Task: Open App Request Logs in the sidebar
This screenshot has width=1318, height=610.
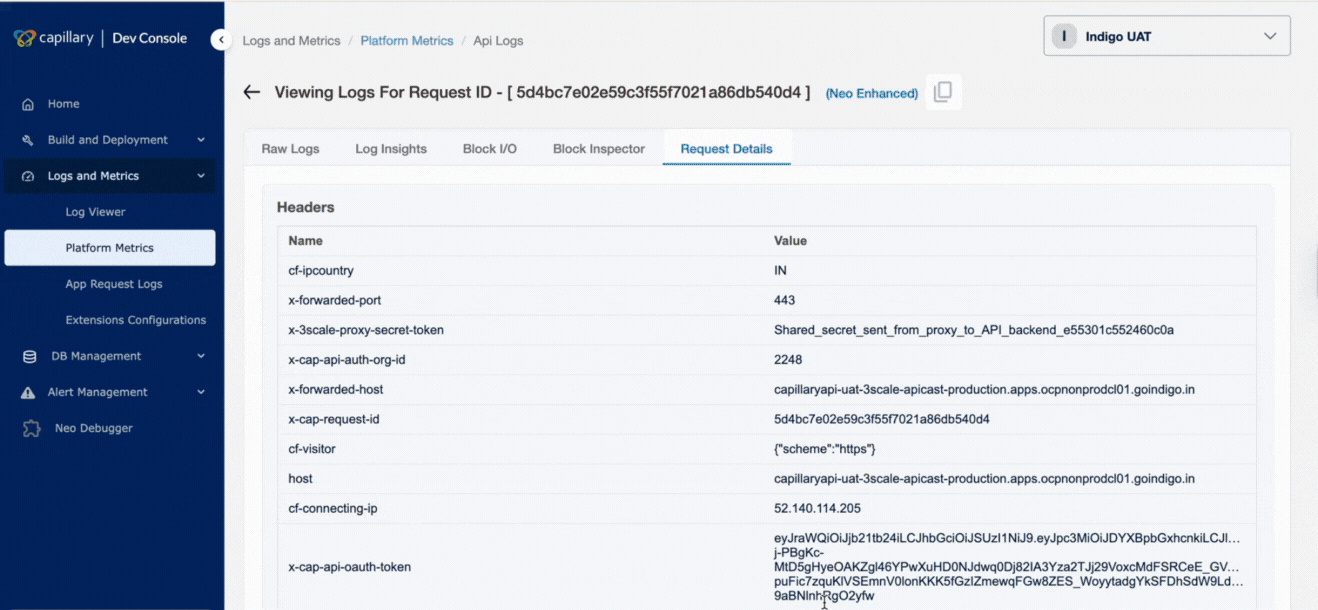Action: point(114,284)
